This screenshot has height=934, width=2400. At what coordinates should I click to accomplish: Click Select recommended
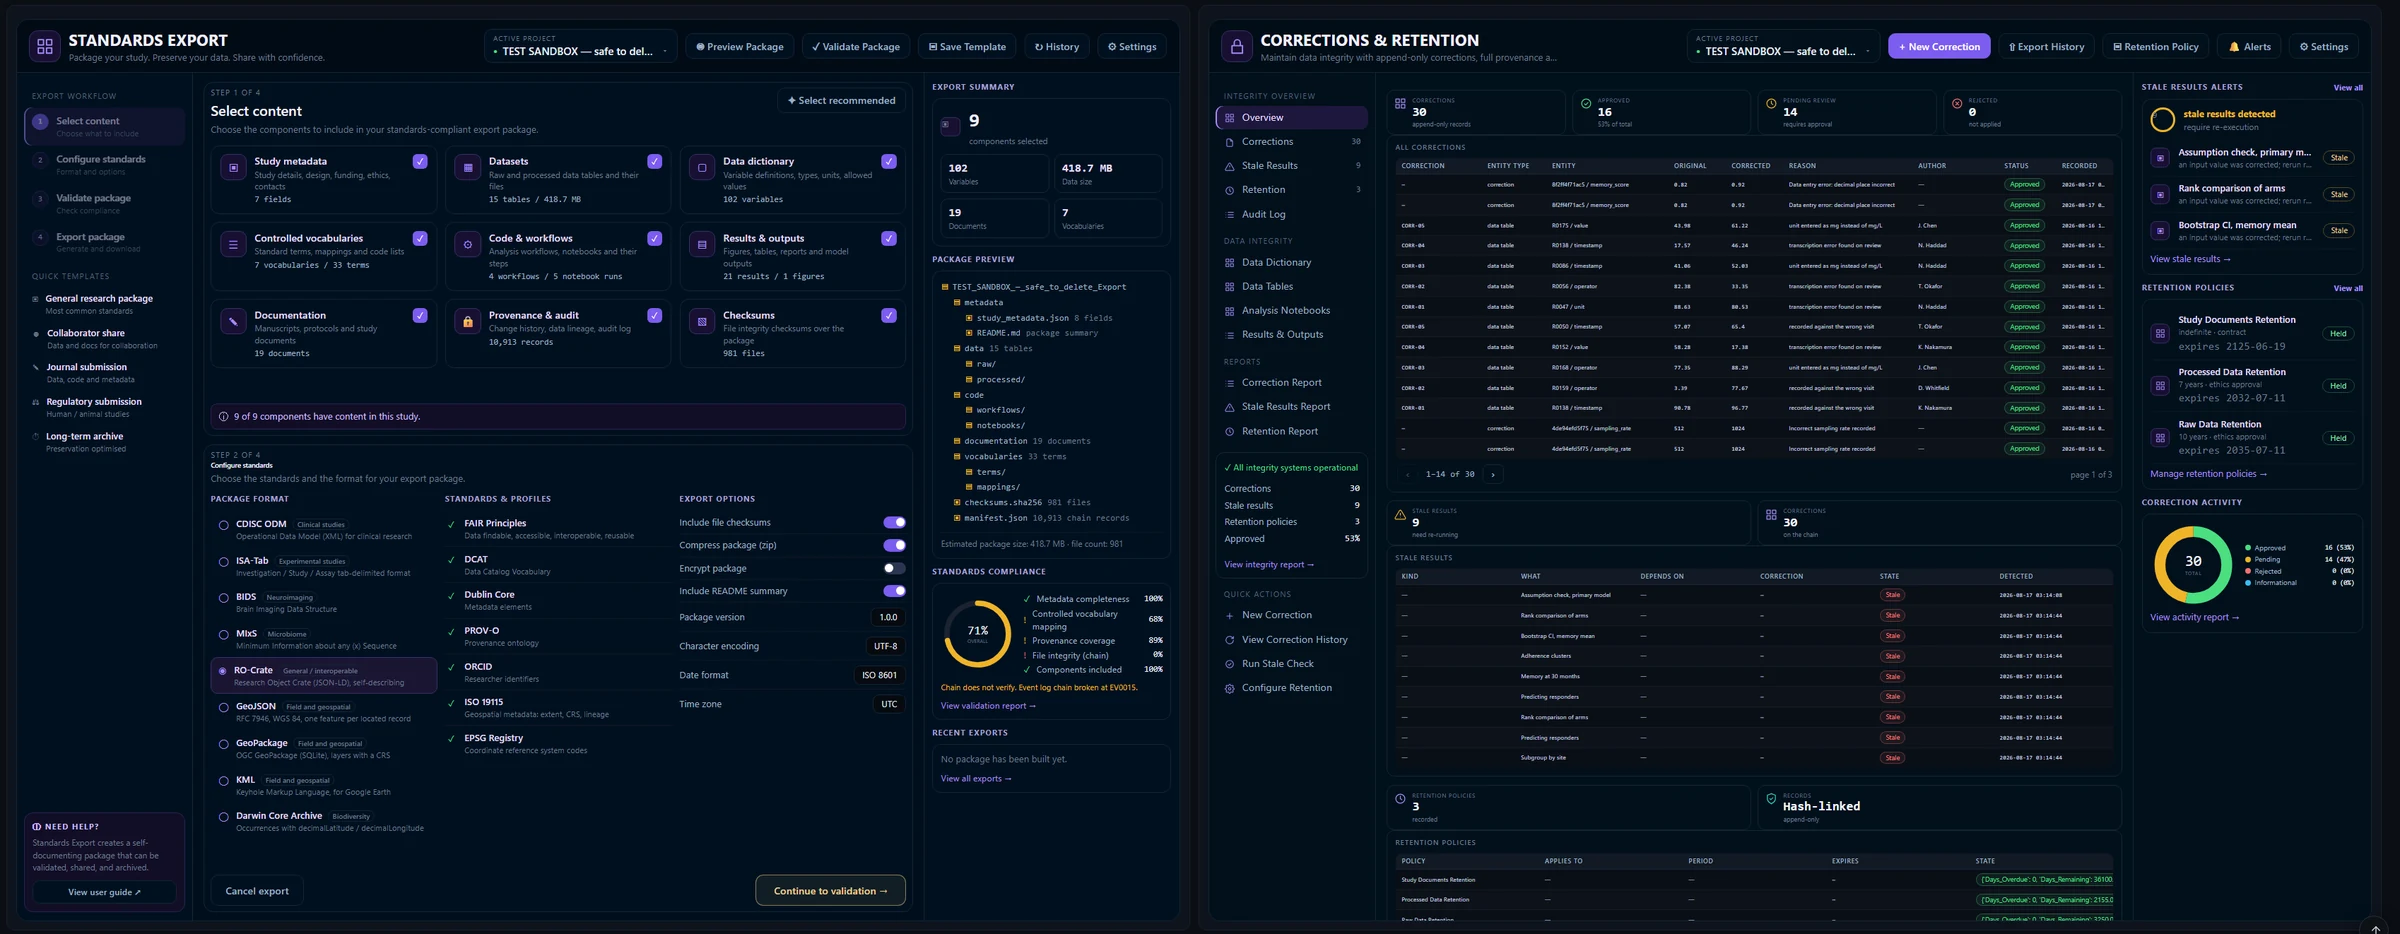click(841, 100)
